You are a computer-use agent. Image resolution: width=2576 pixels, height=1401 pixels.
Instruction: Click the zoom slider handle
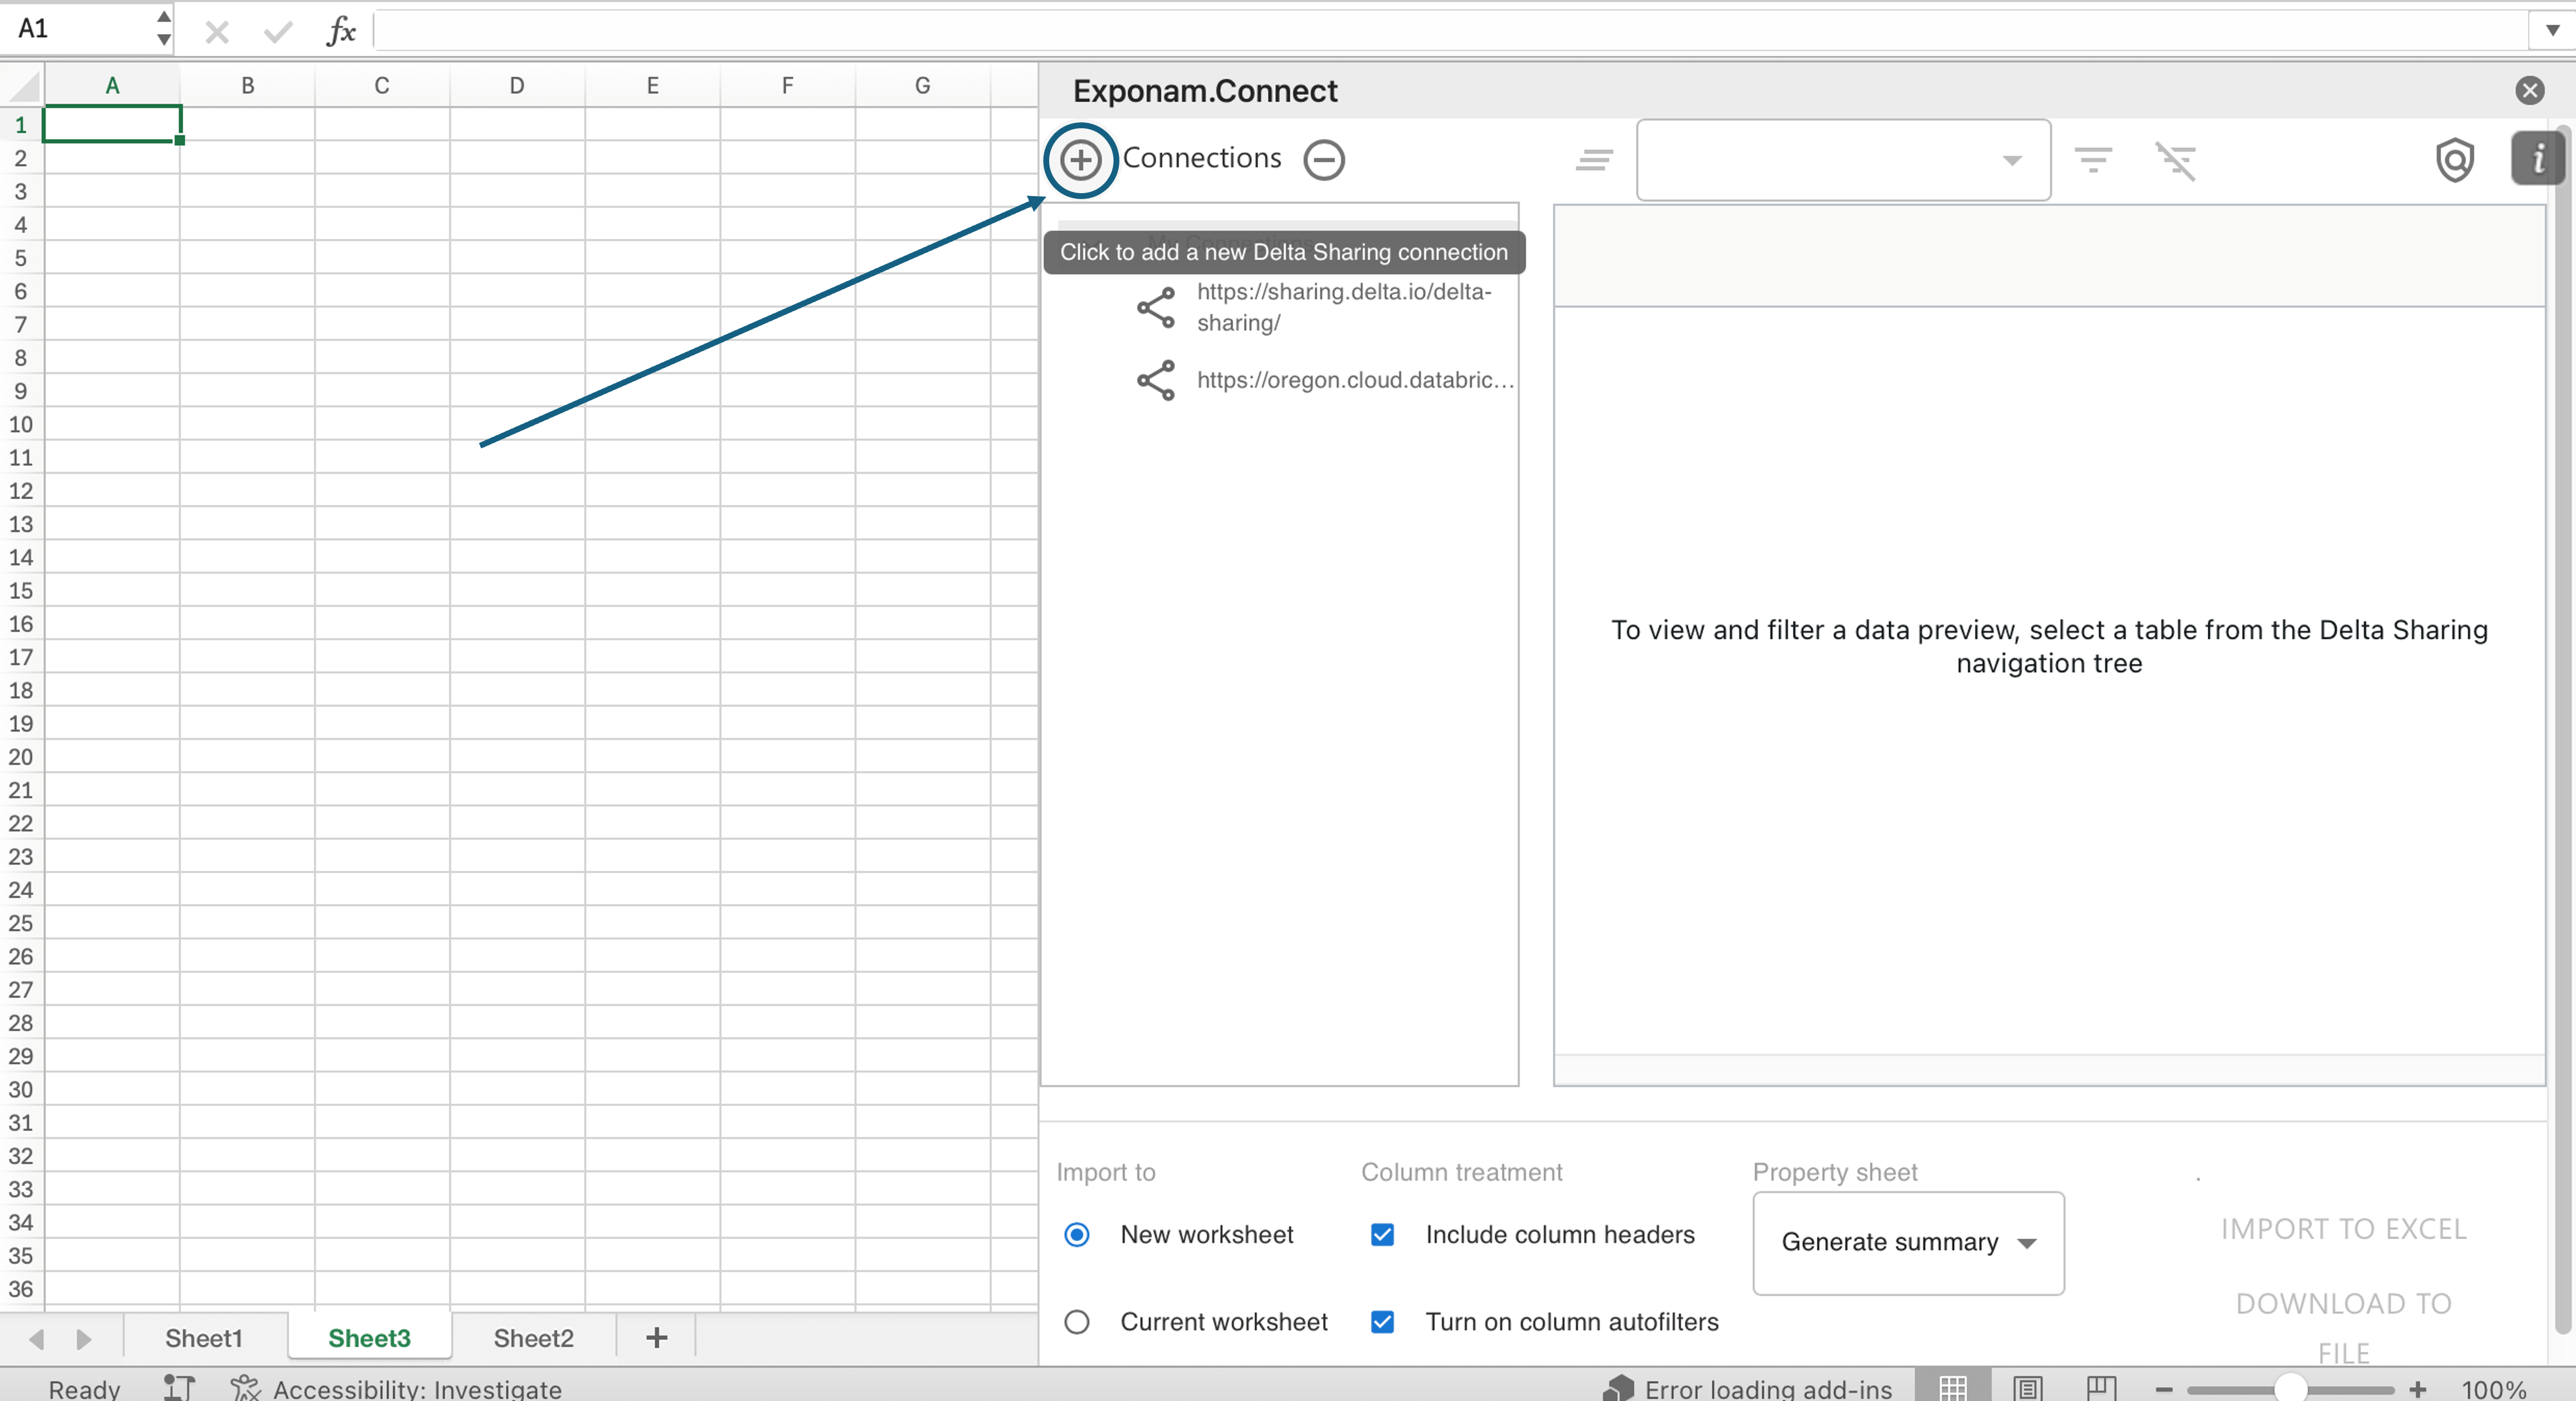pyautogui.click(x=2290, y=1389)
